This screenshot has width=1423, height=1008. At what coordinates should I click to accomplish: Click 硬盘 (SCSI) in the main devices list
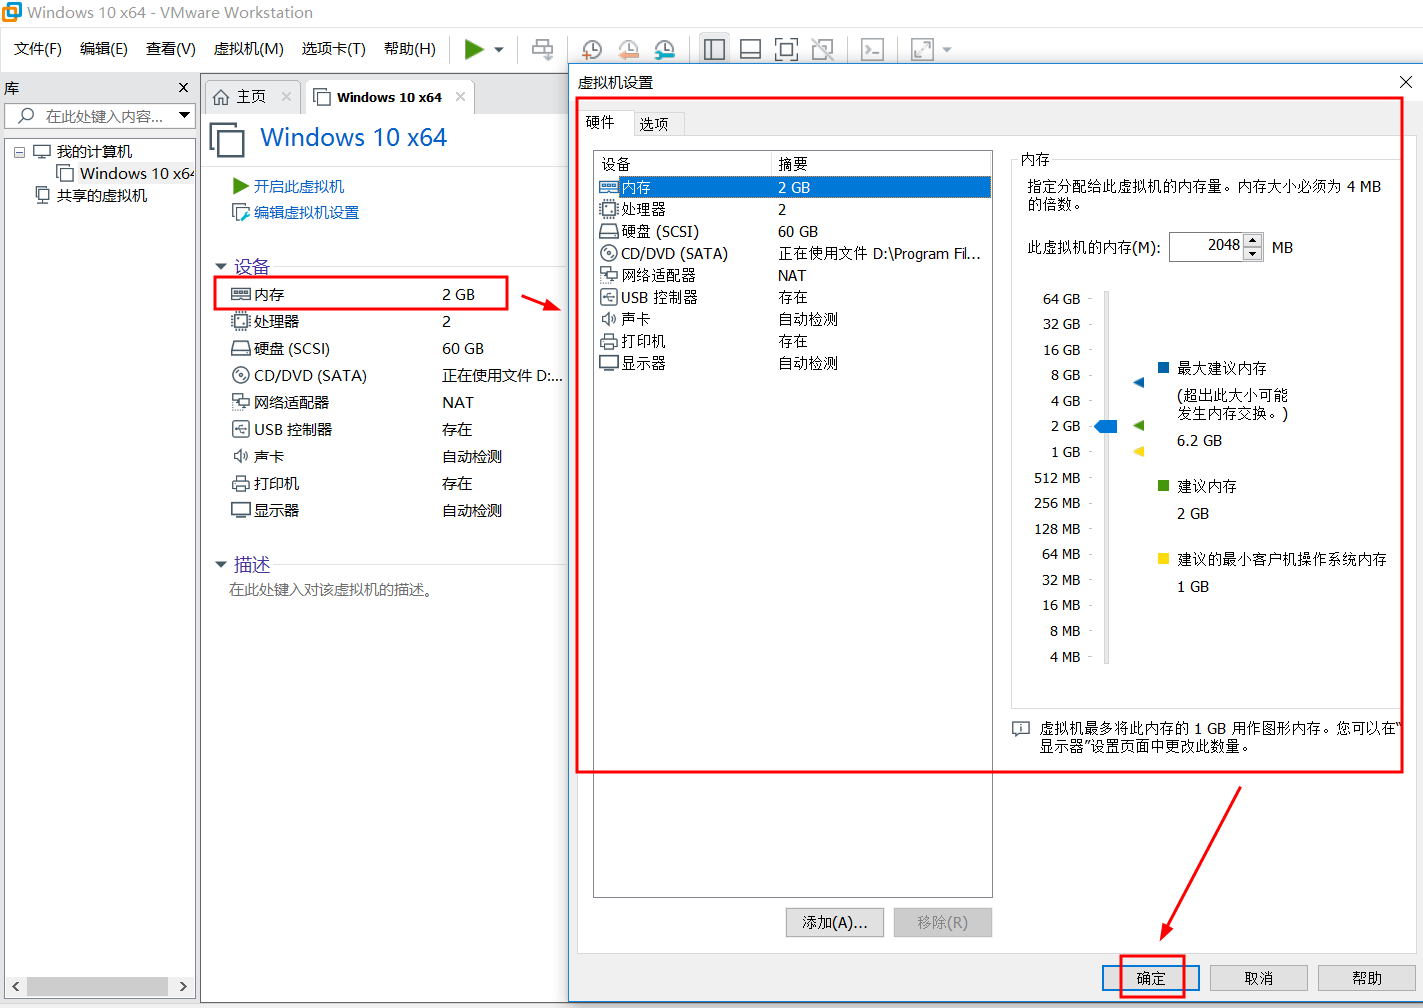291,349
